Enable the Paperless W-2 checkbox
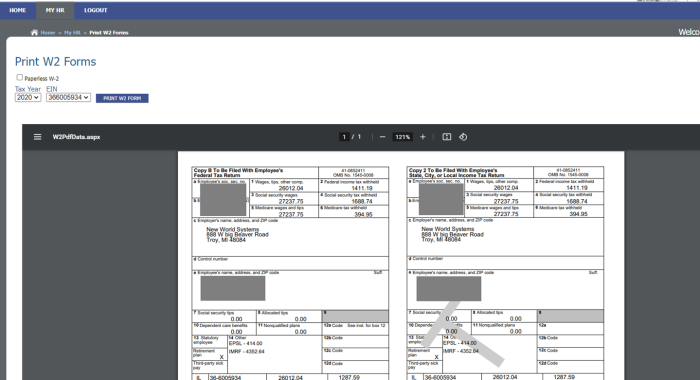The width and height of the screenshot is (700, 380). click(x=20, y=77)
